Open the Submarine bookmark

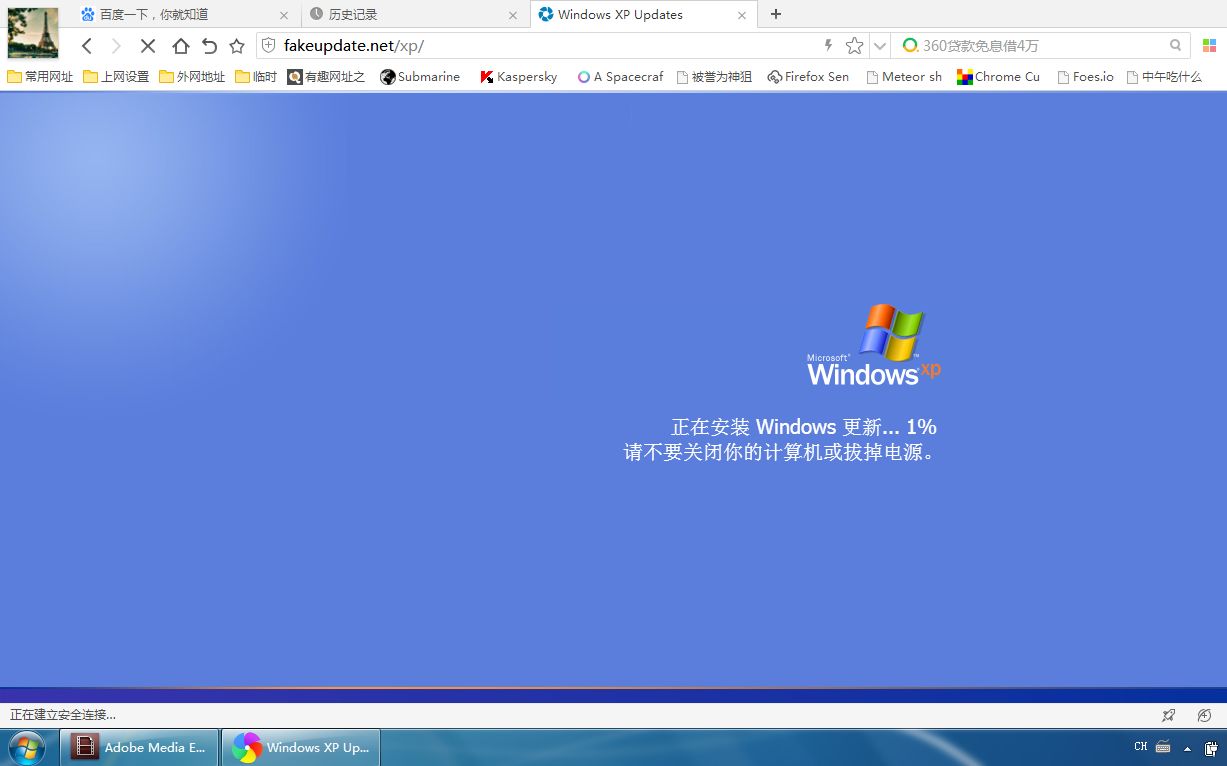click(420, 76)
